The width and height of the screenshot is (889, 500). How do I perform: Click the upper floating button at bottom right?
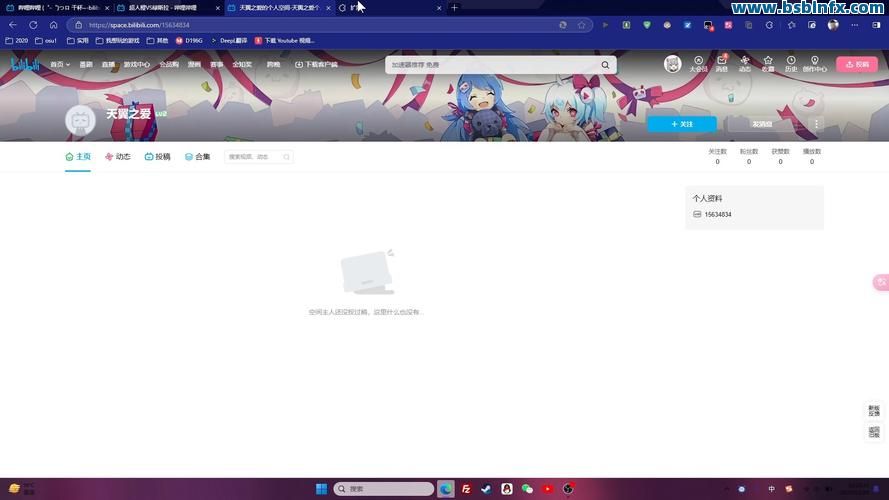tap(874, 410)
